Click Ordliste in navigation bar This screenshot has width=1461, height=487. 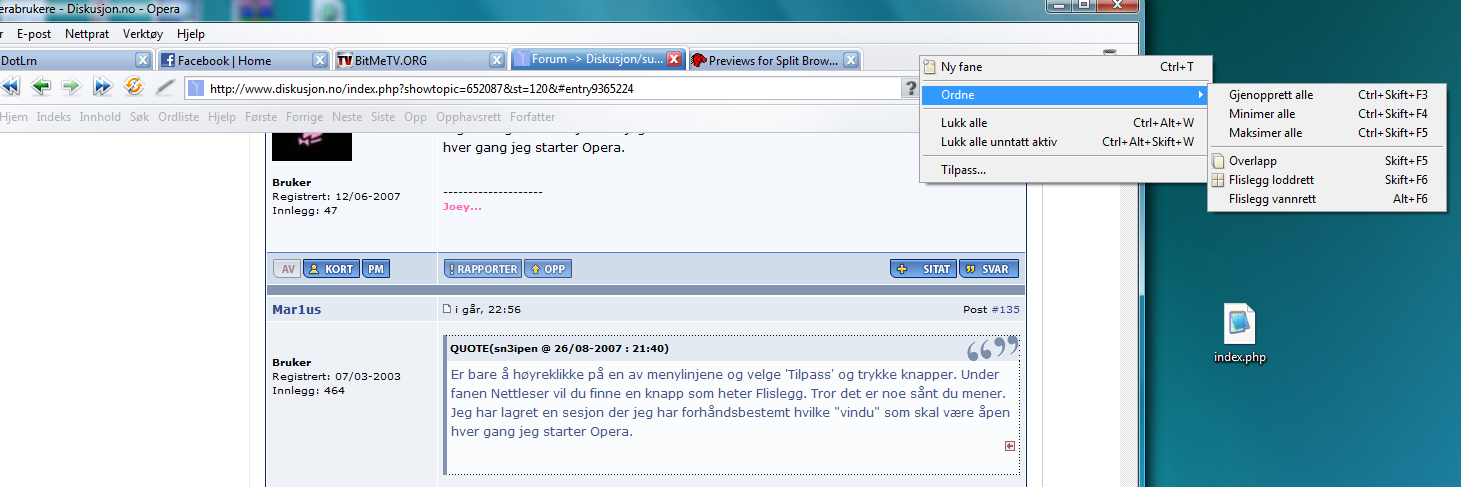[x=179, y=117]
